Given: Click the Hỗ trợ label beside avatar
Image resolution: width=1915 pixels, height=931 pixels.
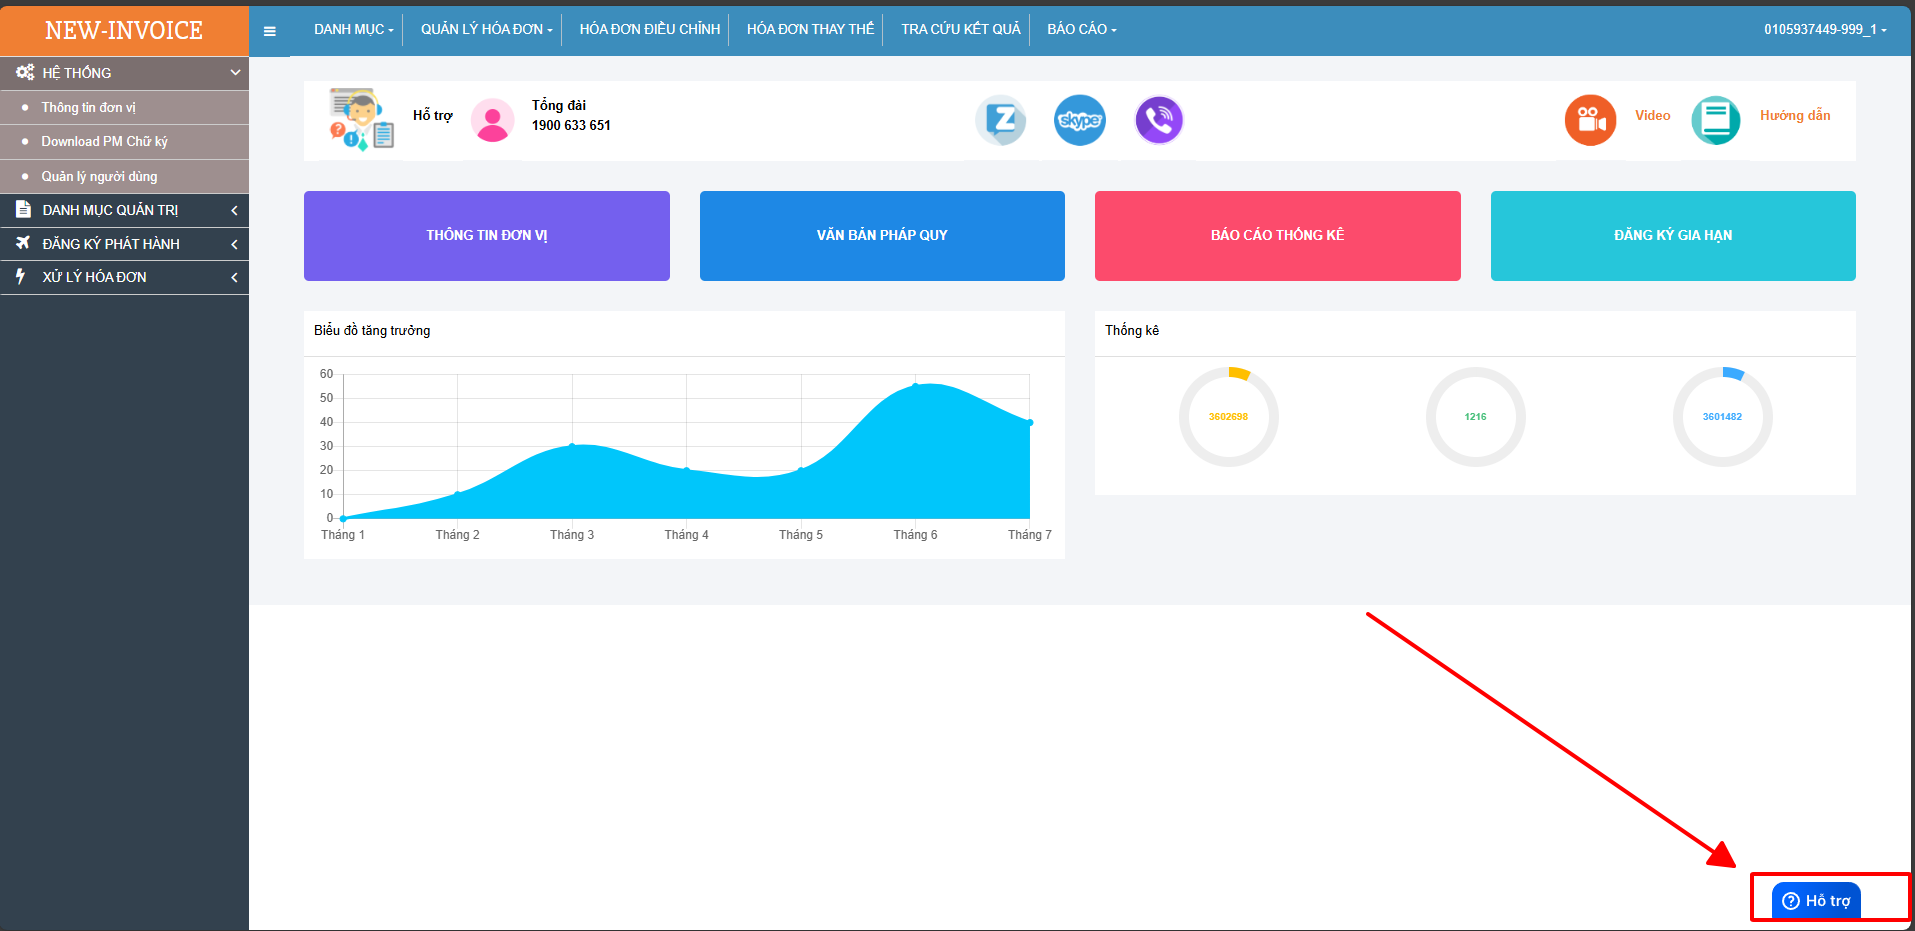Looking at the screenshot, I should pyautogui.click(x=433, y=116).
